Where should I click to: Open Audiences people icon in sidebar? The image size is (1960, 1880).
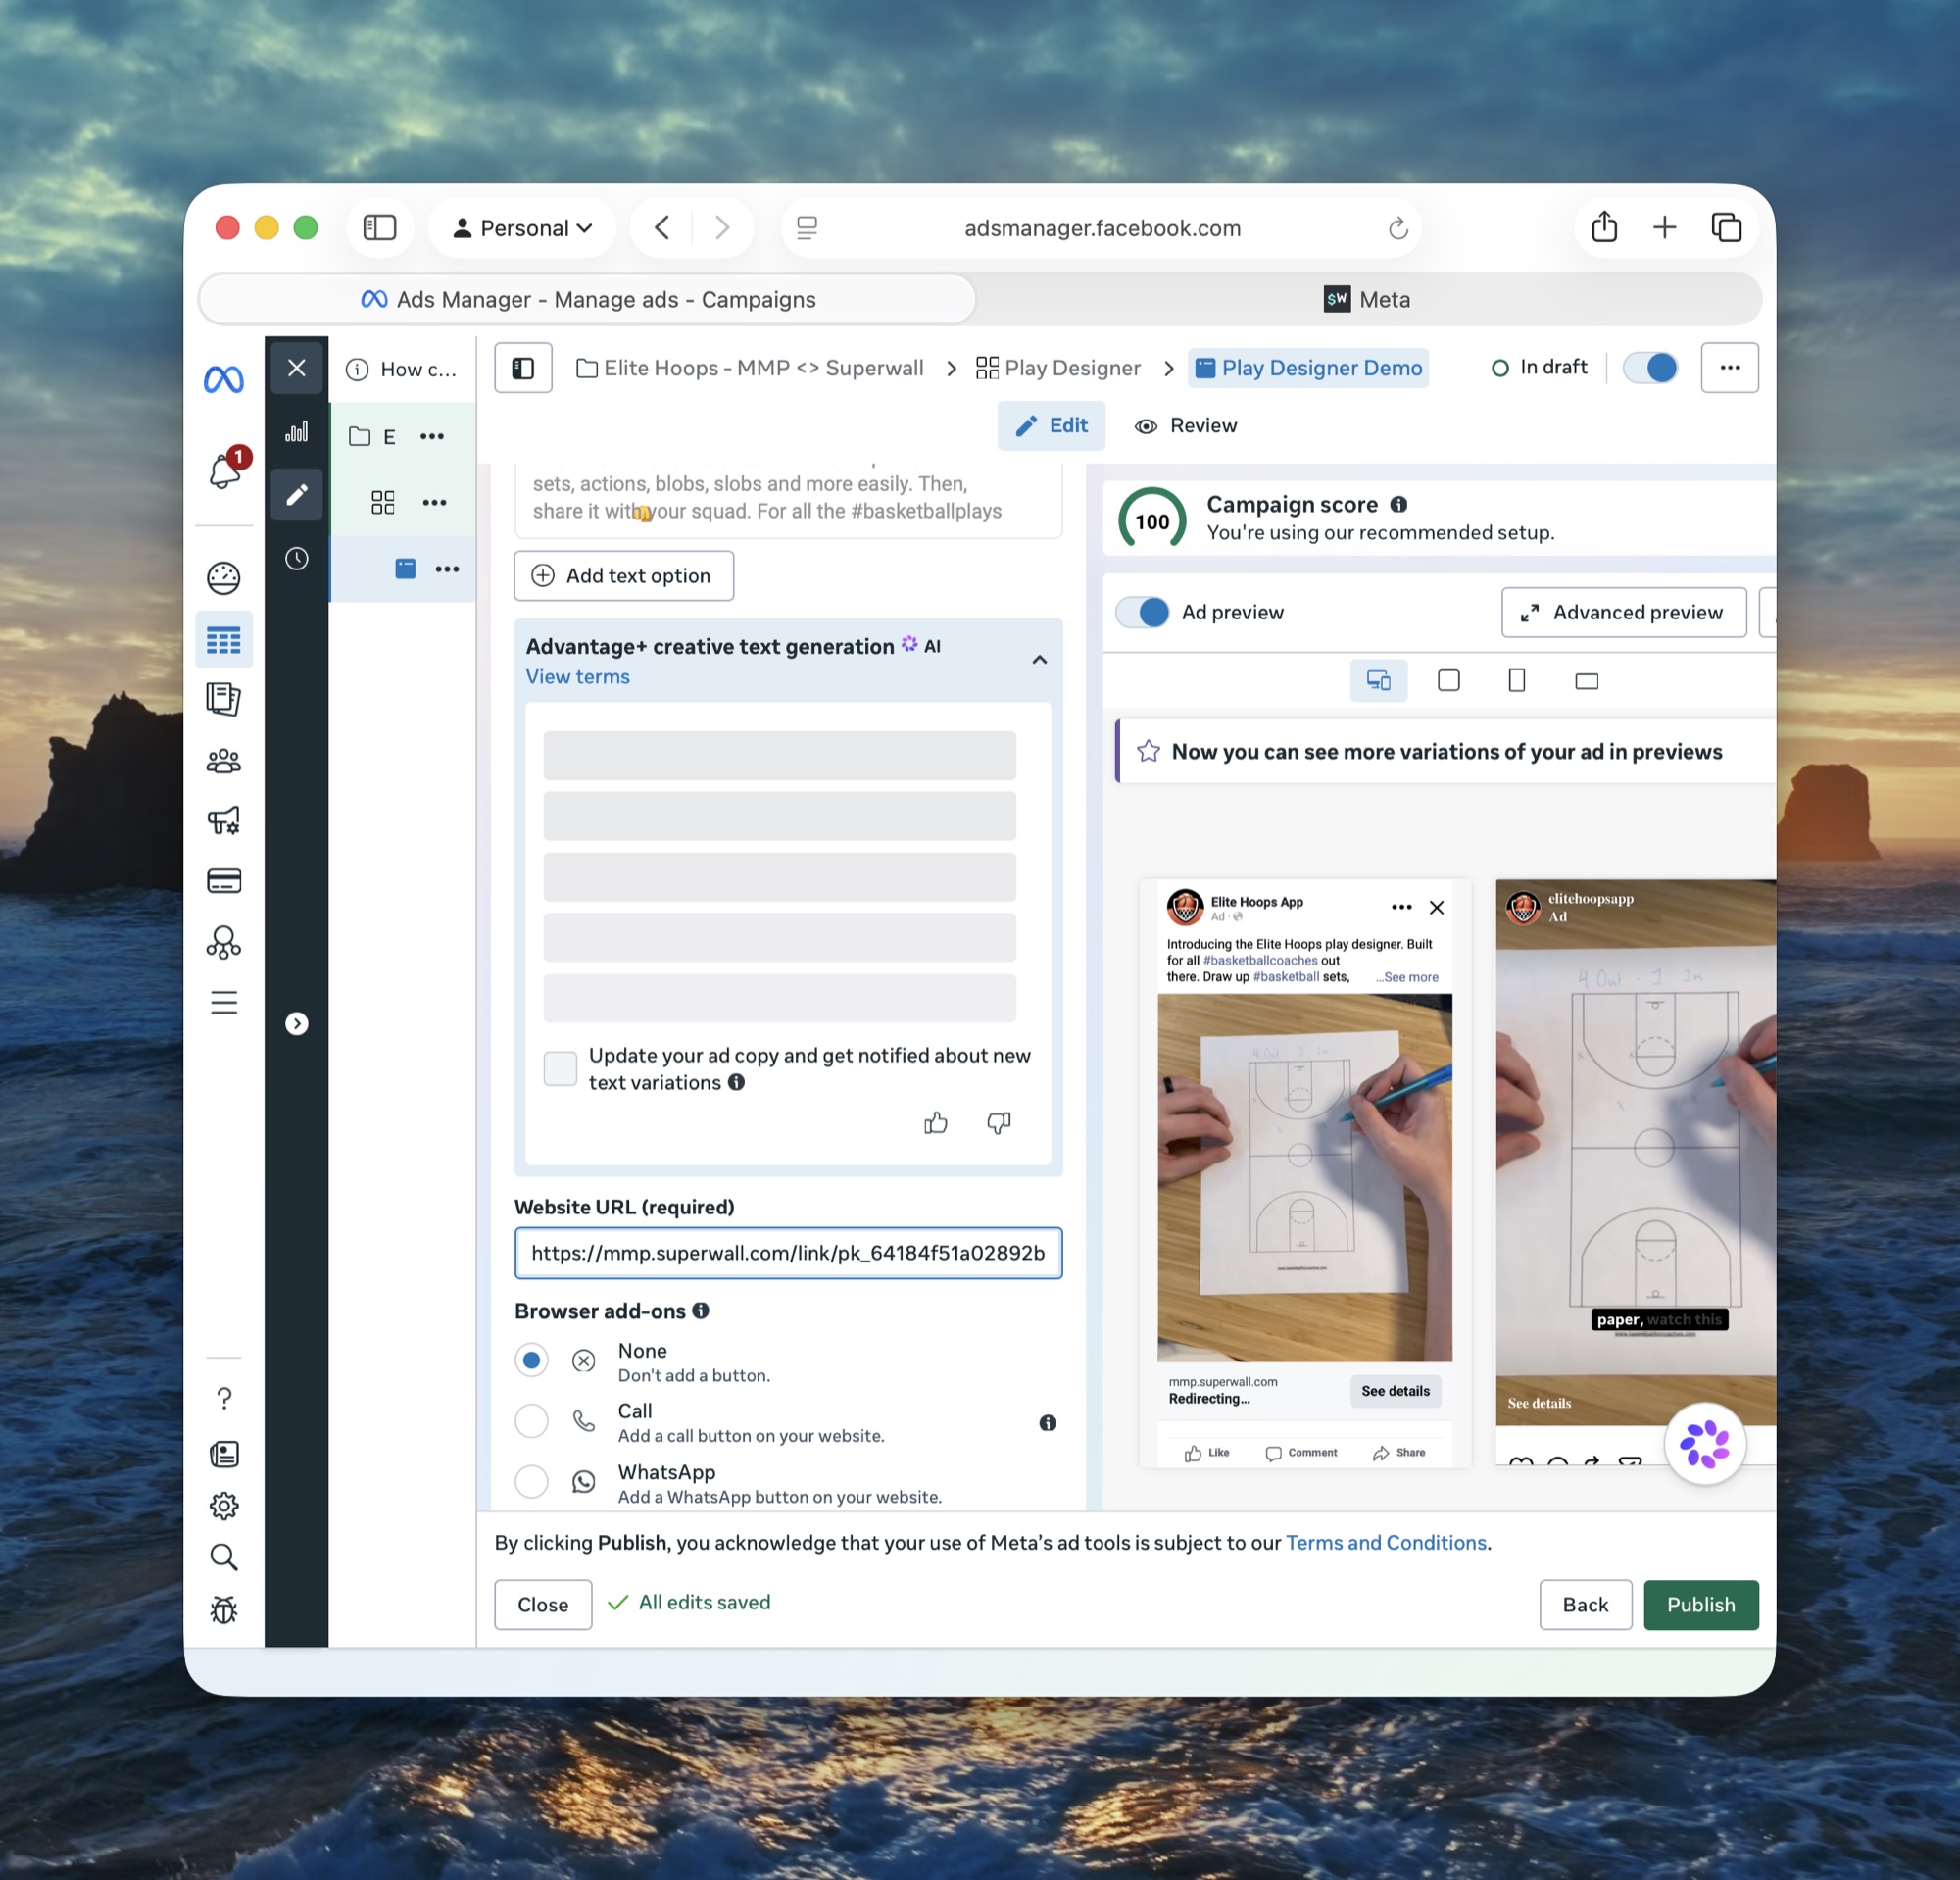coord(223,761)
